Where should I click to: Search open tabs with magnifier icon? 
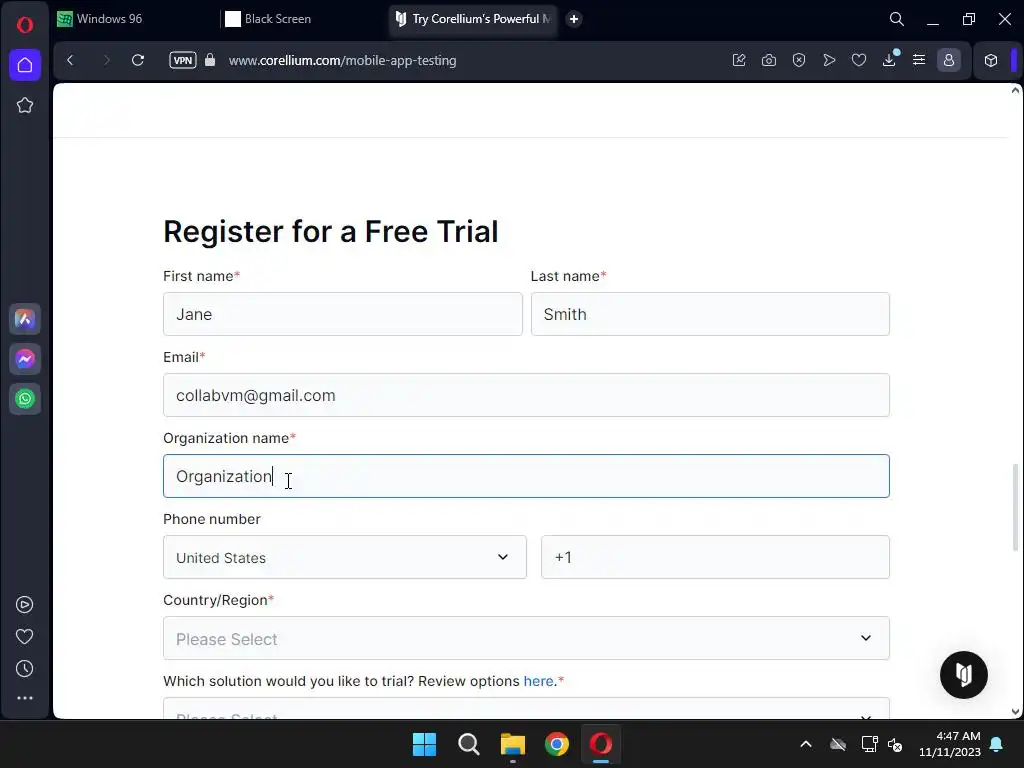(897, 19)
